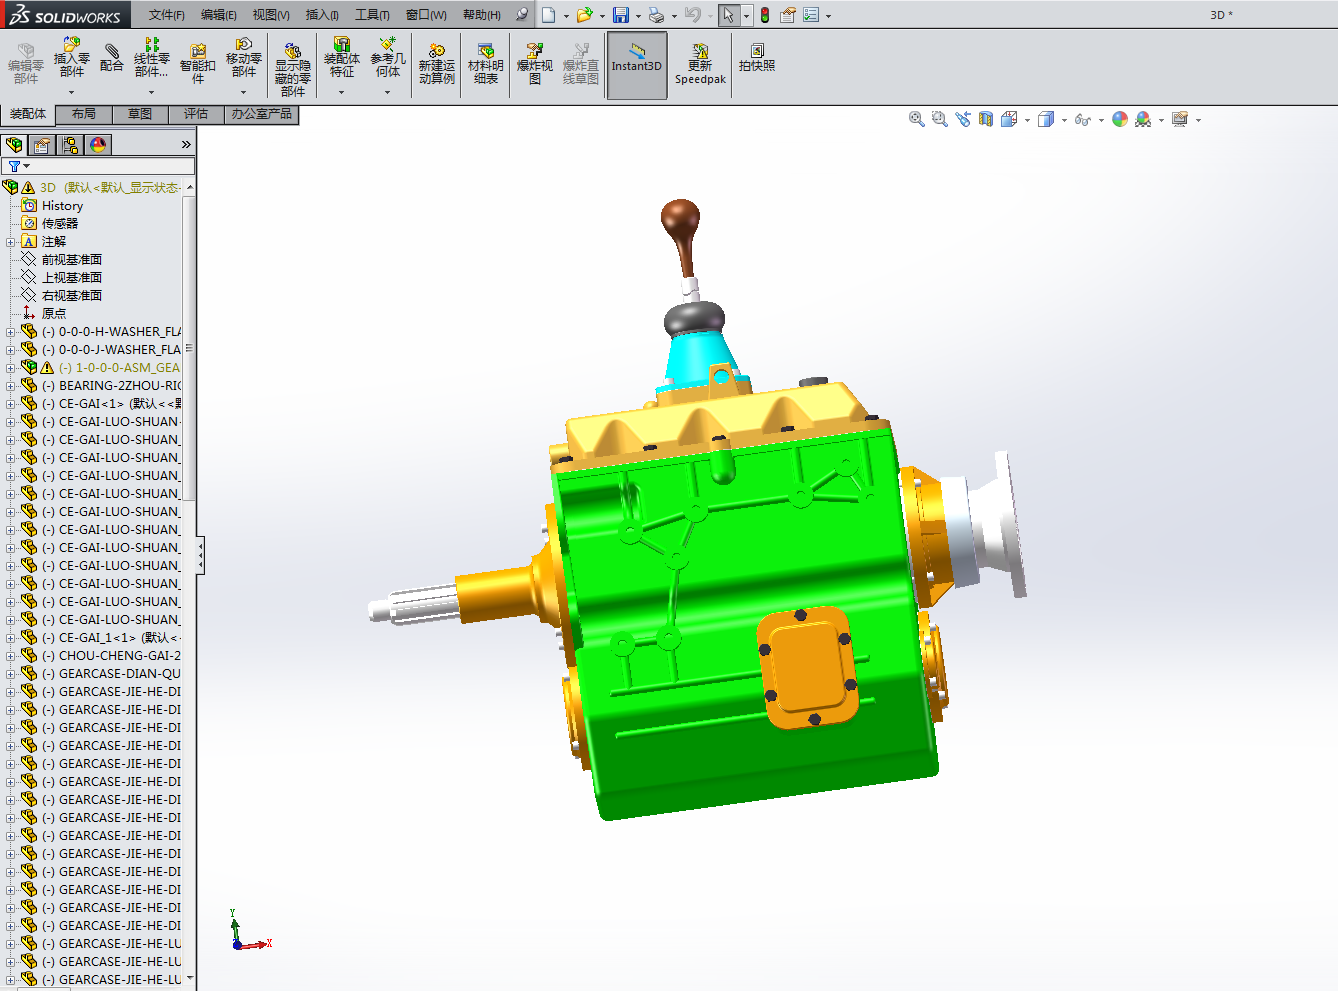Click Options list icon in top toolbar
Image resolution: width=1338 pixels, height=991 pixels.
(811, 15)
